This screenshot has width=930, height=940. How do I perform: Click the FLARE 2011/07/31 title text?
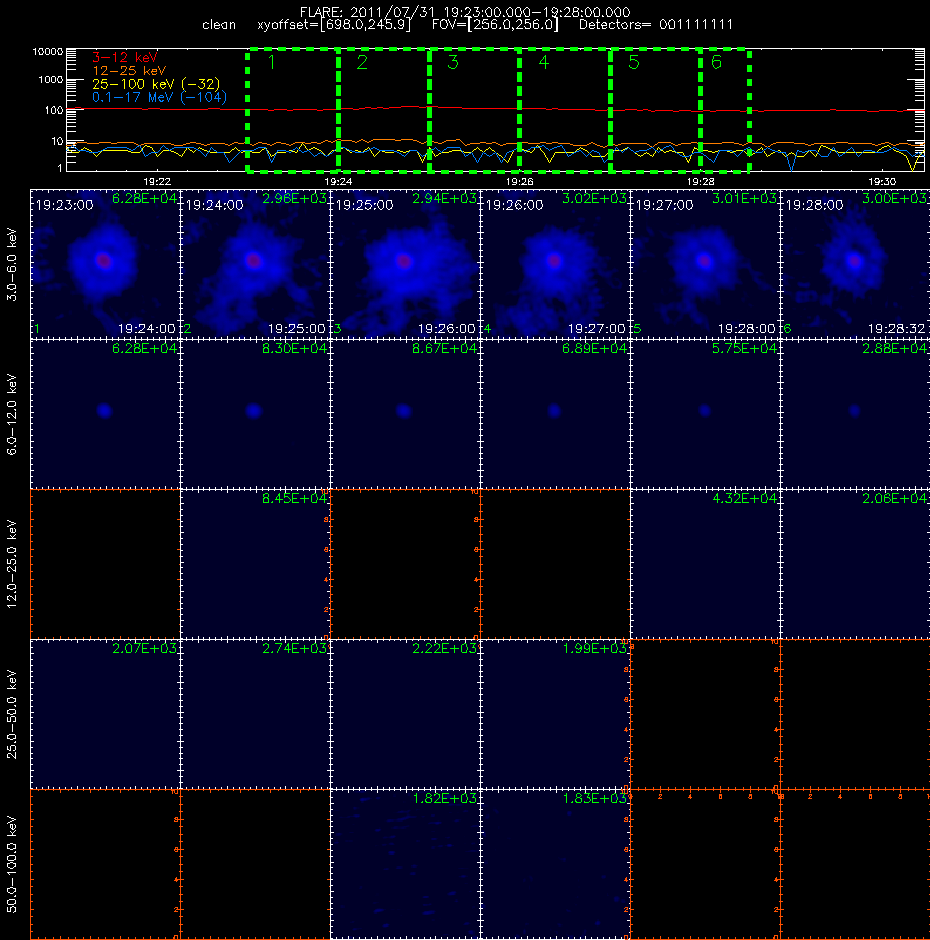(465, 12)
